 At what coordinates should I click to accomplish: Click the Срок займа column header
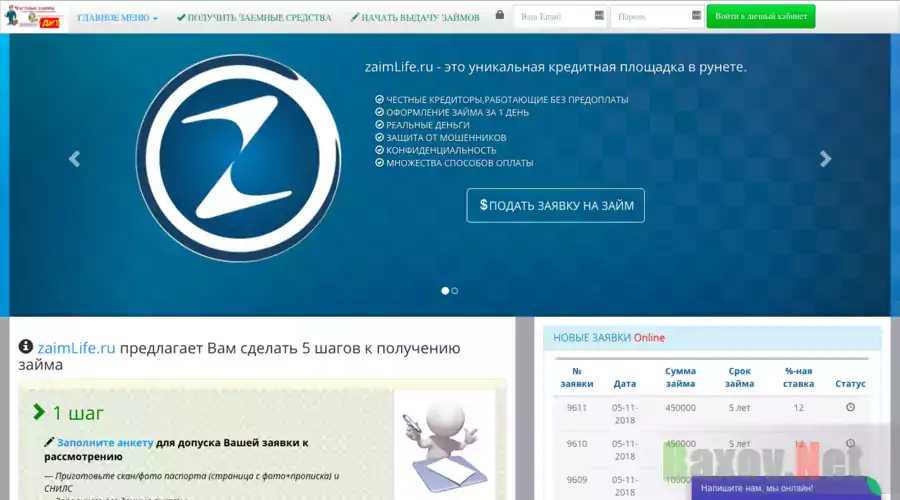pos(739,378)
